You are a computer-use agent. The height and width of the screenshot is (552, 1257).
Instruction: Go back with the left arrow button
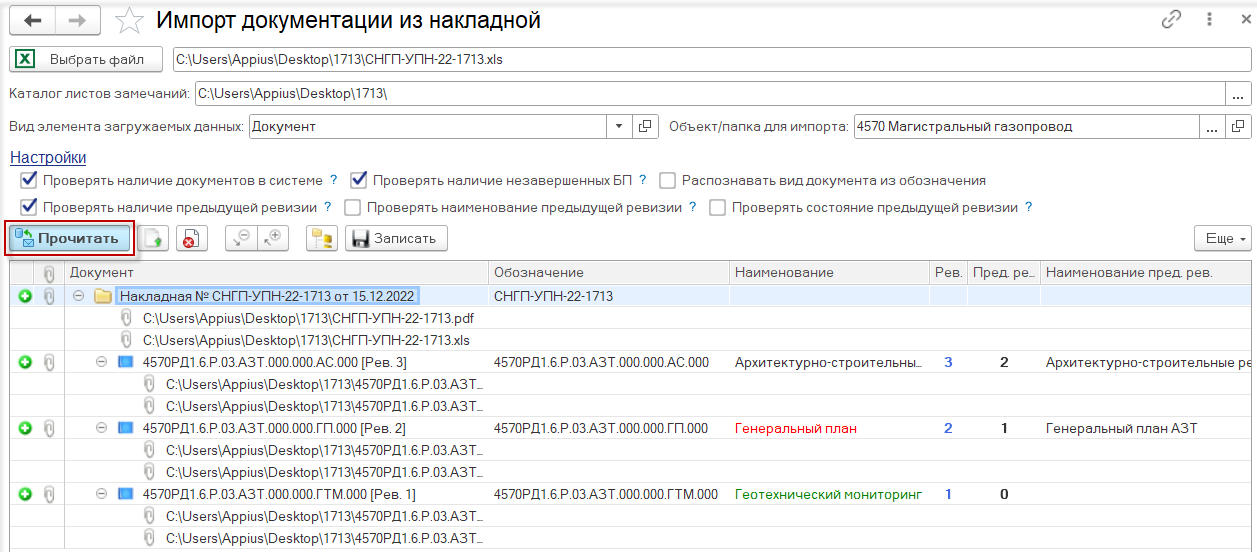pyautogui.click(x=33, y=21)
